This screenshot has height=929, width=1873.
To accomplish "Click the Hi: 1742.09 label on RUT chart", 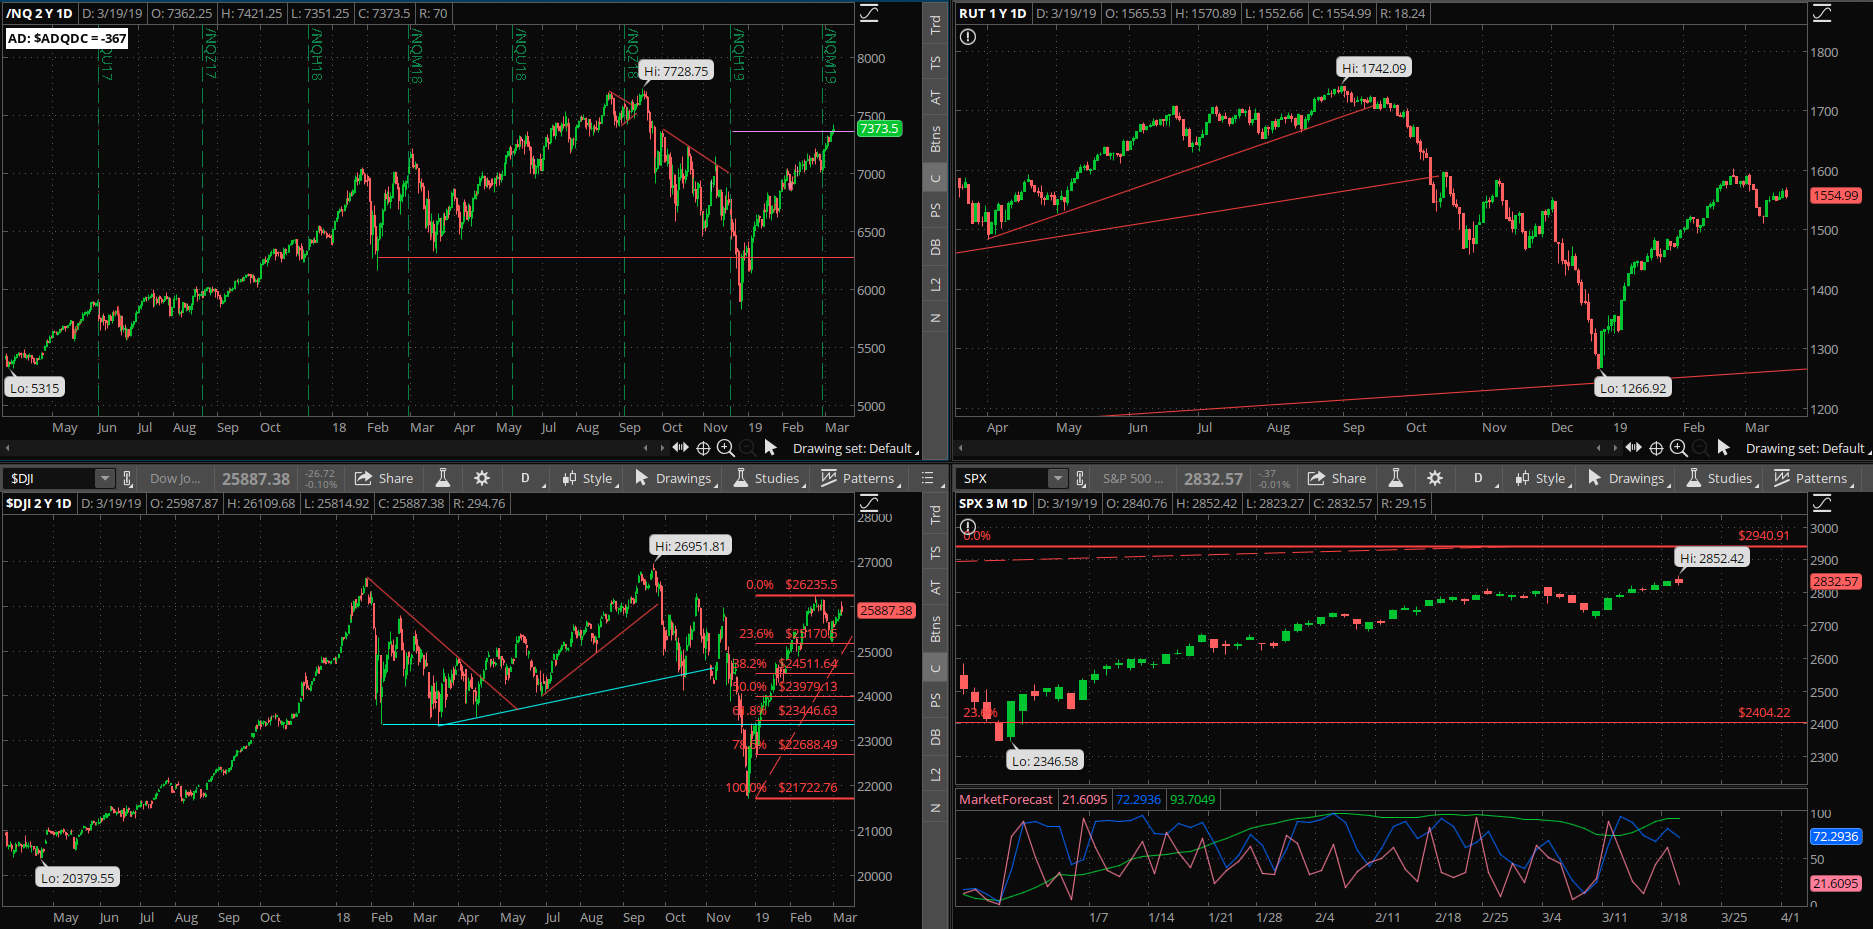I will click(1374, 68).
